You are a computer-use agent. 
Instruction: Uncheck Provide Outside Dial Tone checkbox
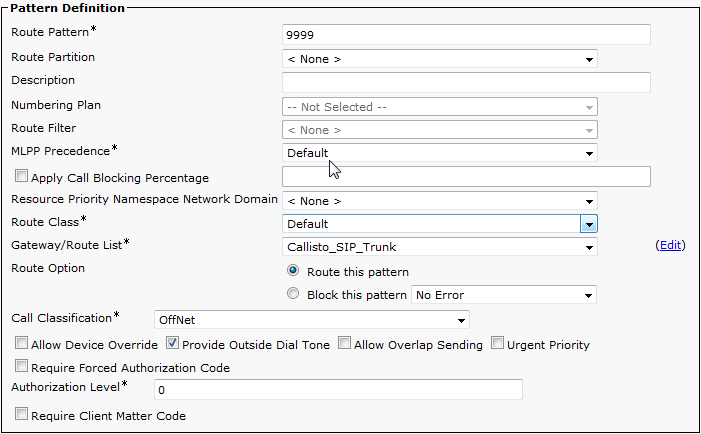point(172,343)
